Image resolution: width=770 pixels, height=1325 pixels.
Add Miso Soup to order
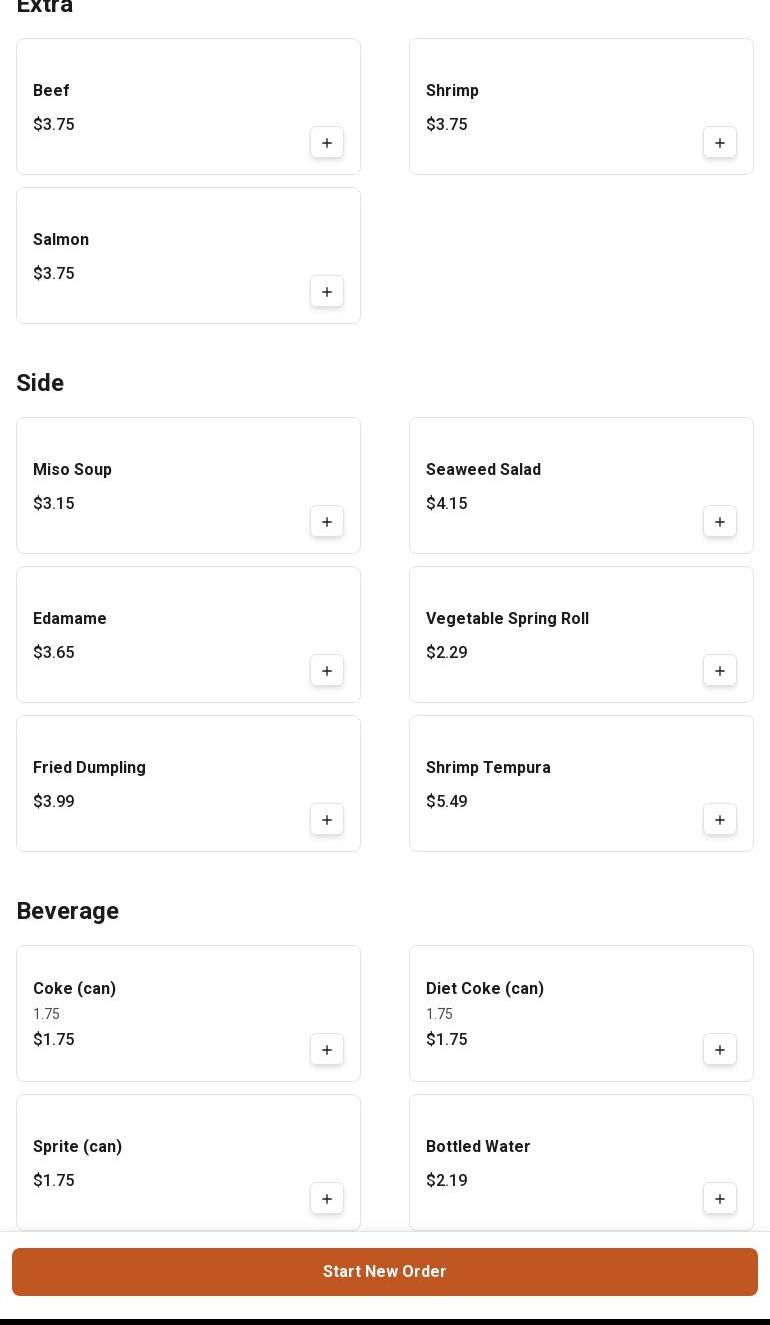click(x=327, y=522)
